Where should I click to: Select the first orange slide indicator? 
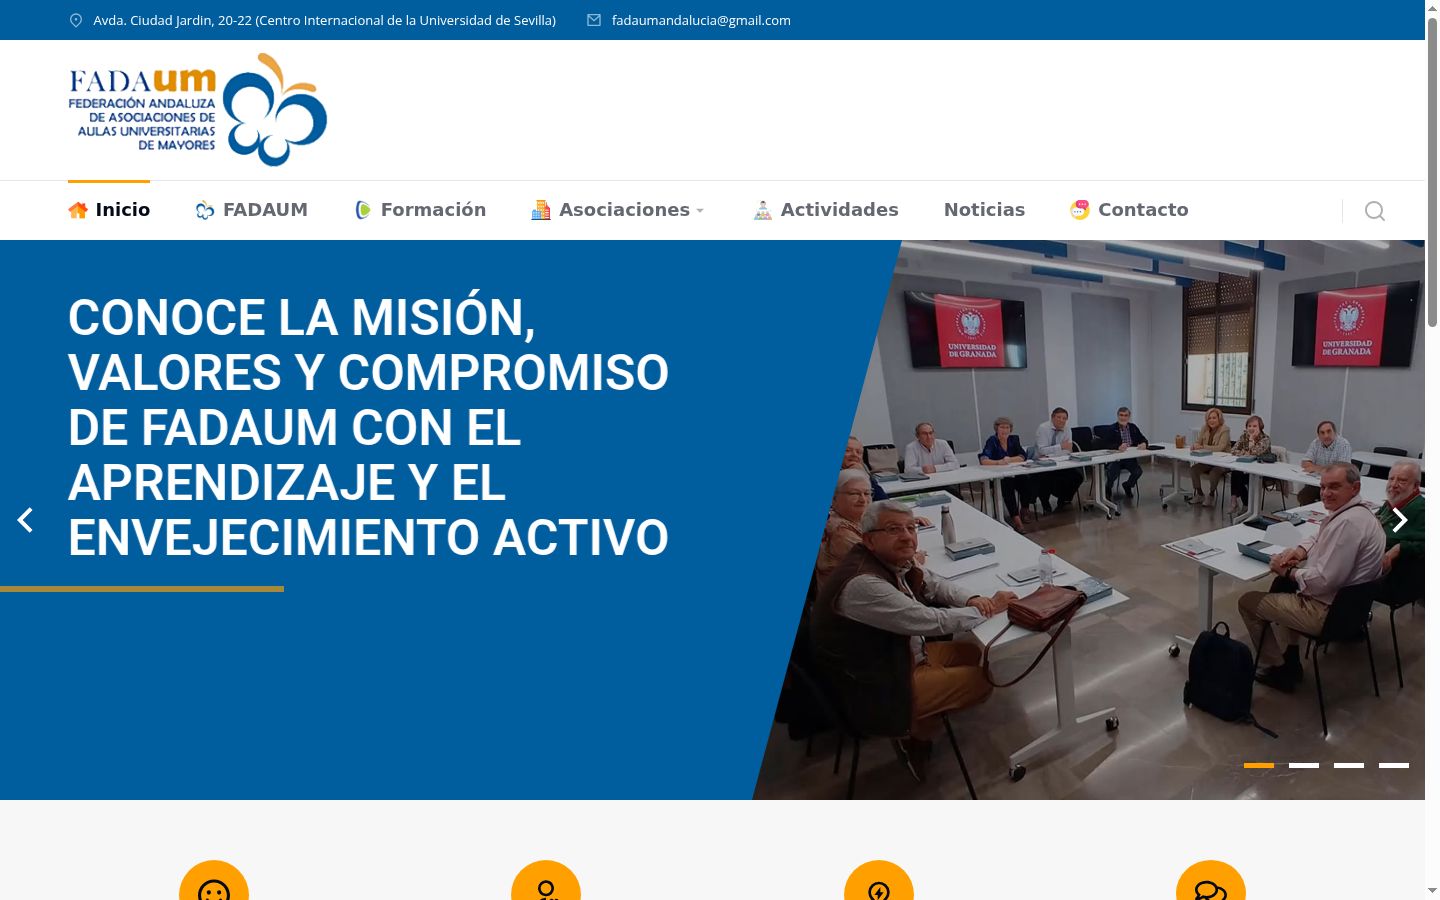click(x=1259, y=765)
